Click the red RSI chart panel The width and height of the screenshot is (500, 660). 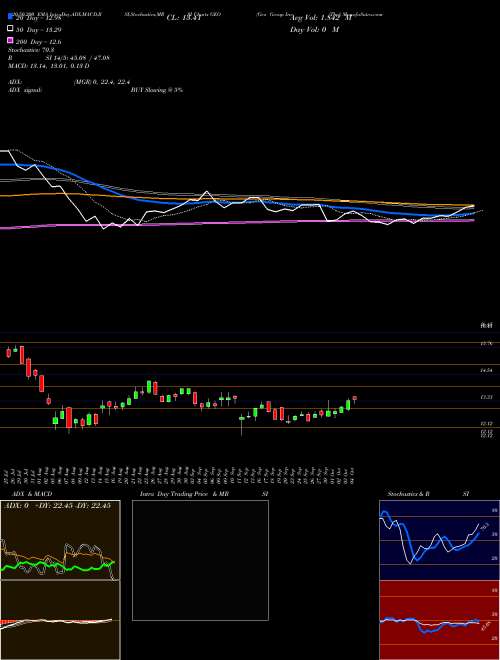[x=439, y=620]
